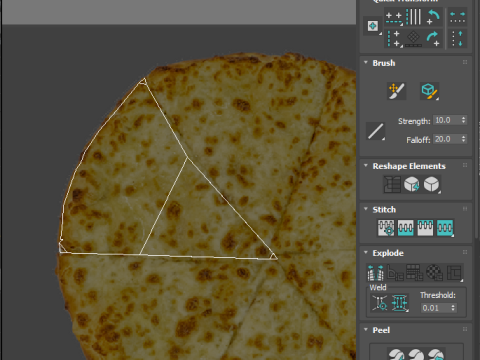Adjust the Falloff spinner arrows
The height and width of the screenshot is (360, 480).
tap(463, 139)
